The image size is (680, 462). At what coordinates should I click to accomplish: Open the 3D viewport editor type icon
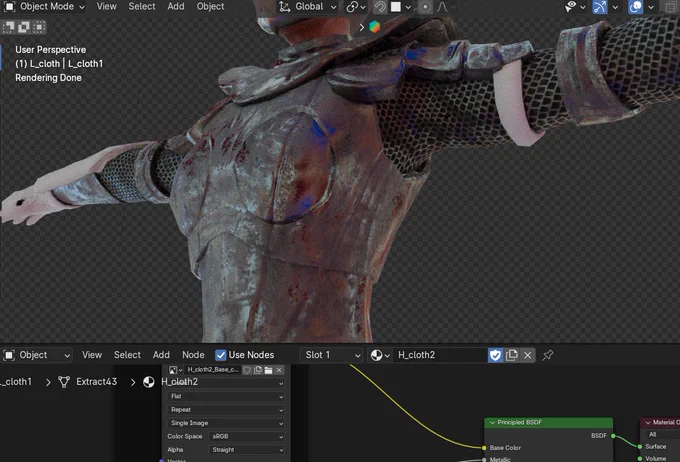[x=9, y=7]
